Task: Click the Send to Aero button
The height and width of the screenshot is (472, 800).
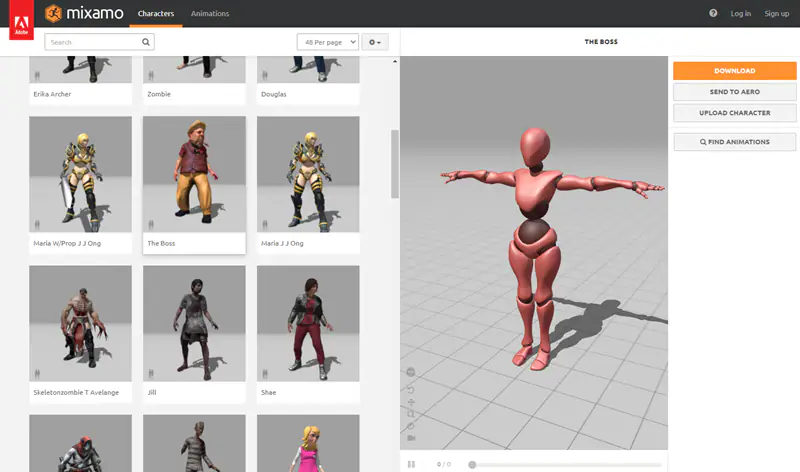Action: click(x=735, y=92)
